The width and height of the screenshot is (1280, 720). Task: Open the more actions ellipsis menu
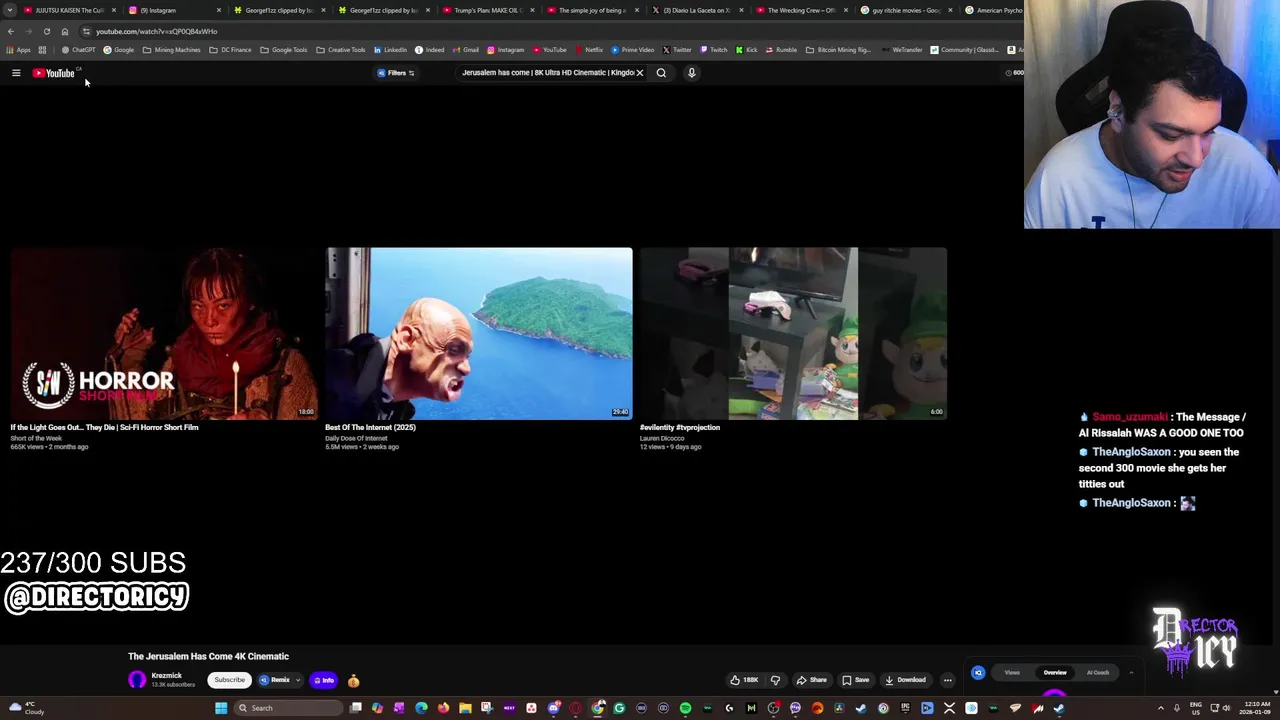click(948, 680)
